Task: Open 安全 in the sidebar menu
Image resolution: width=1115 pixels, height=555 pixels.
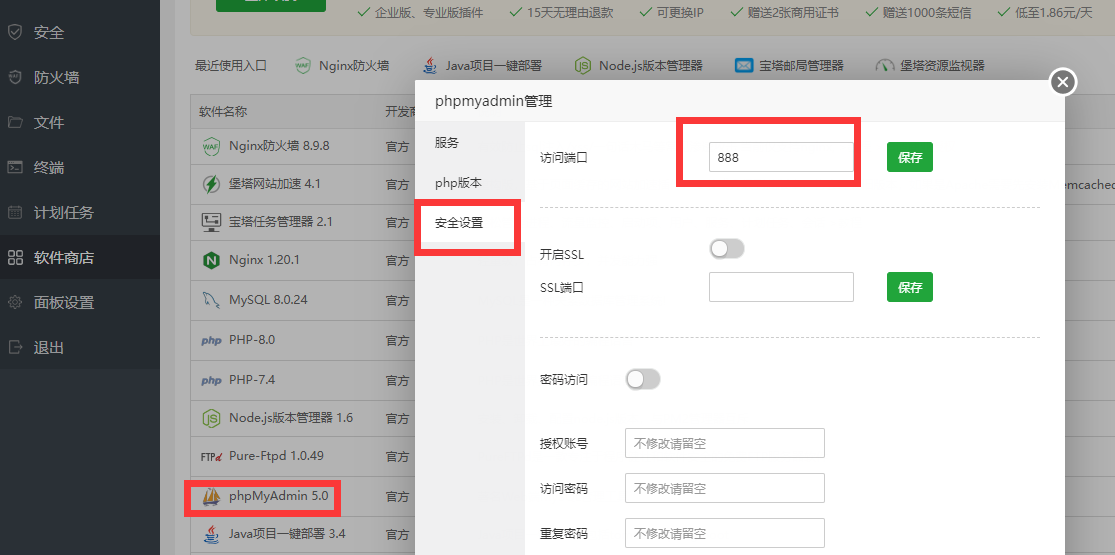Action: pos(49,33)
